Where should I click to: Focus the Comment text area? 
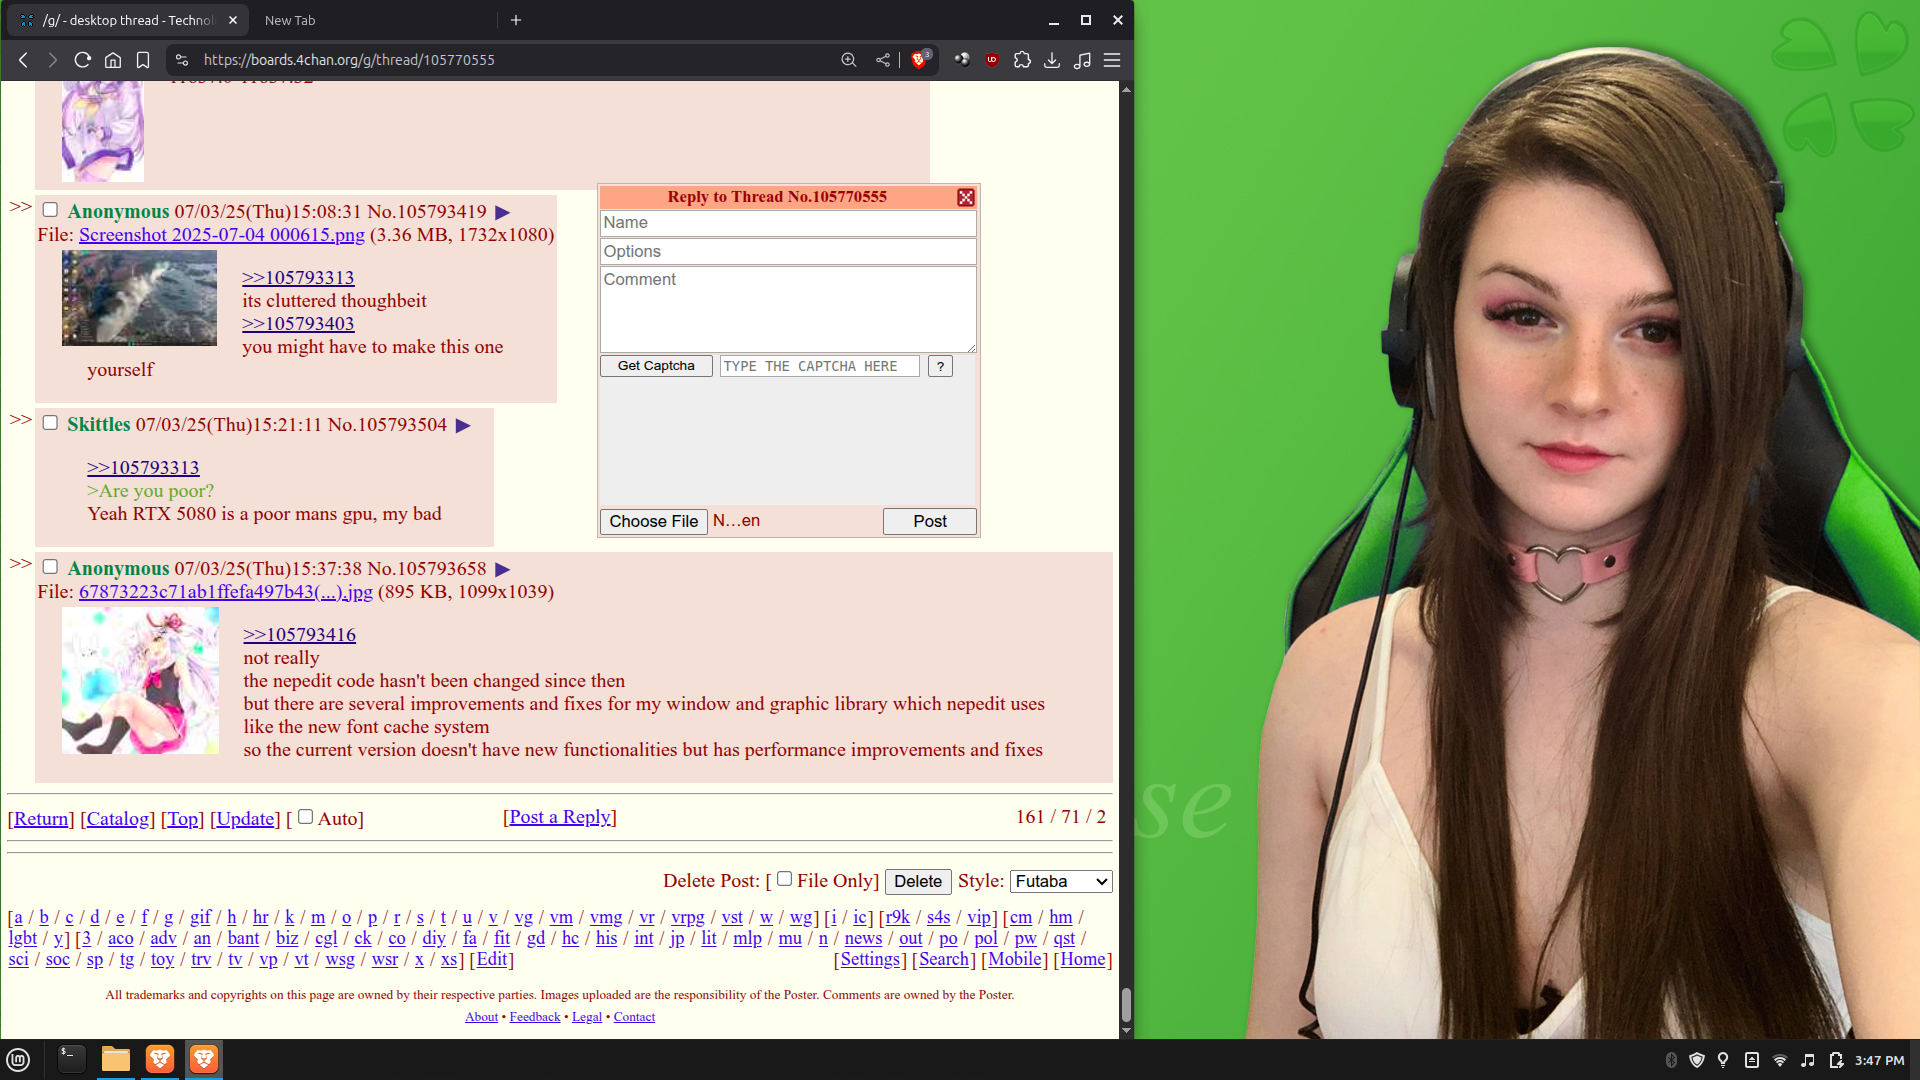tap(788, 309)
